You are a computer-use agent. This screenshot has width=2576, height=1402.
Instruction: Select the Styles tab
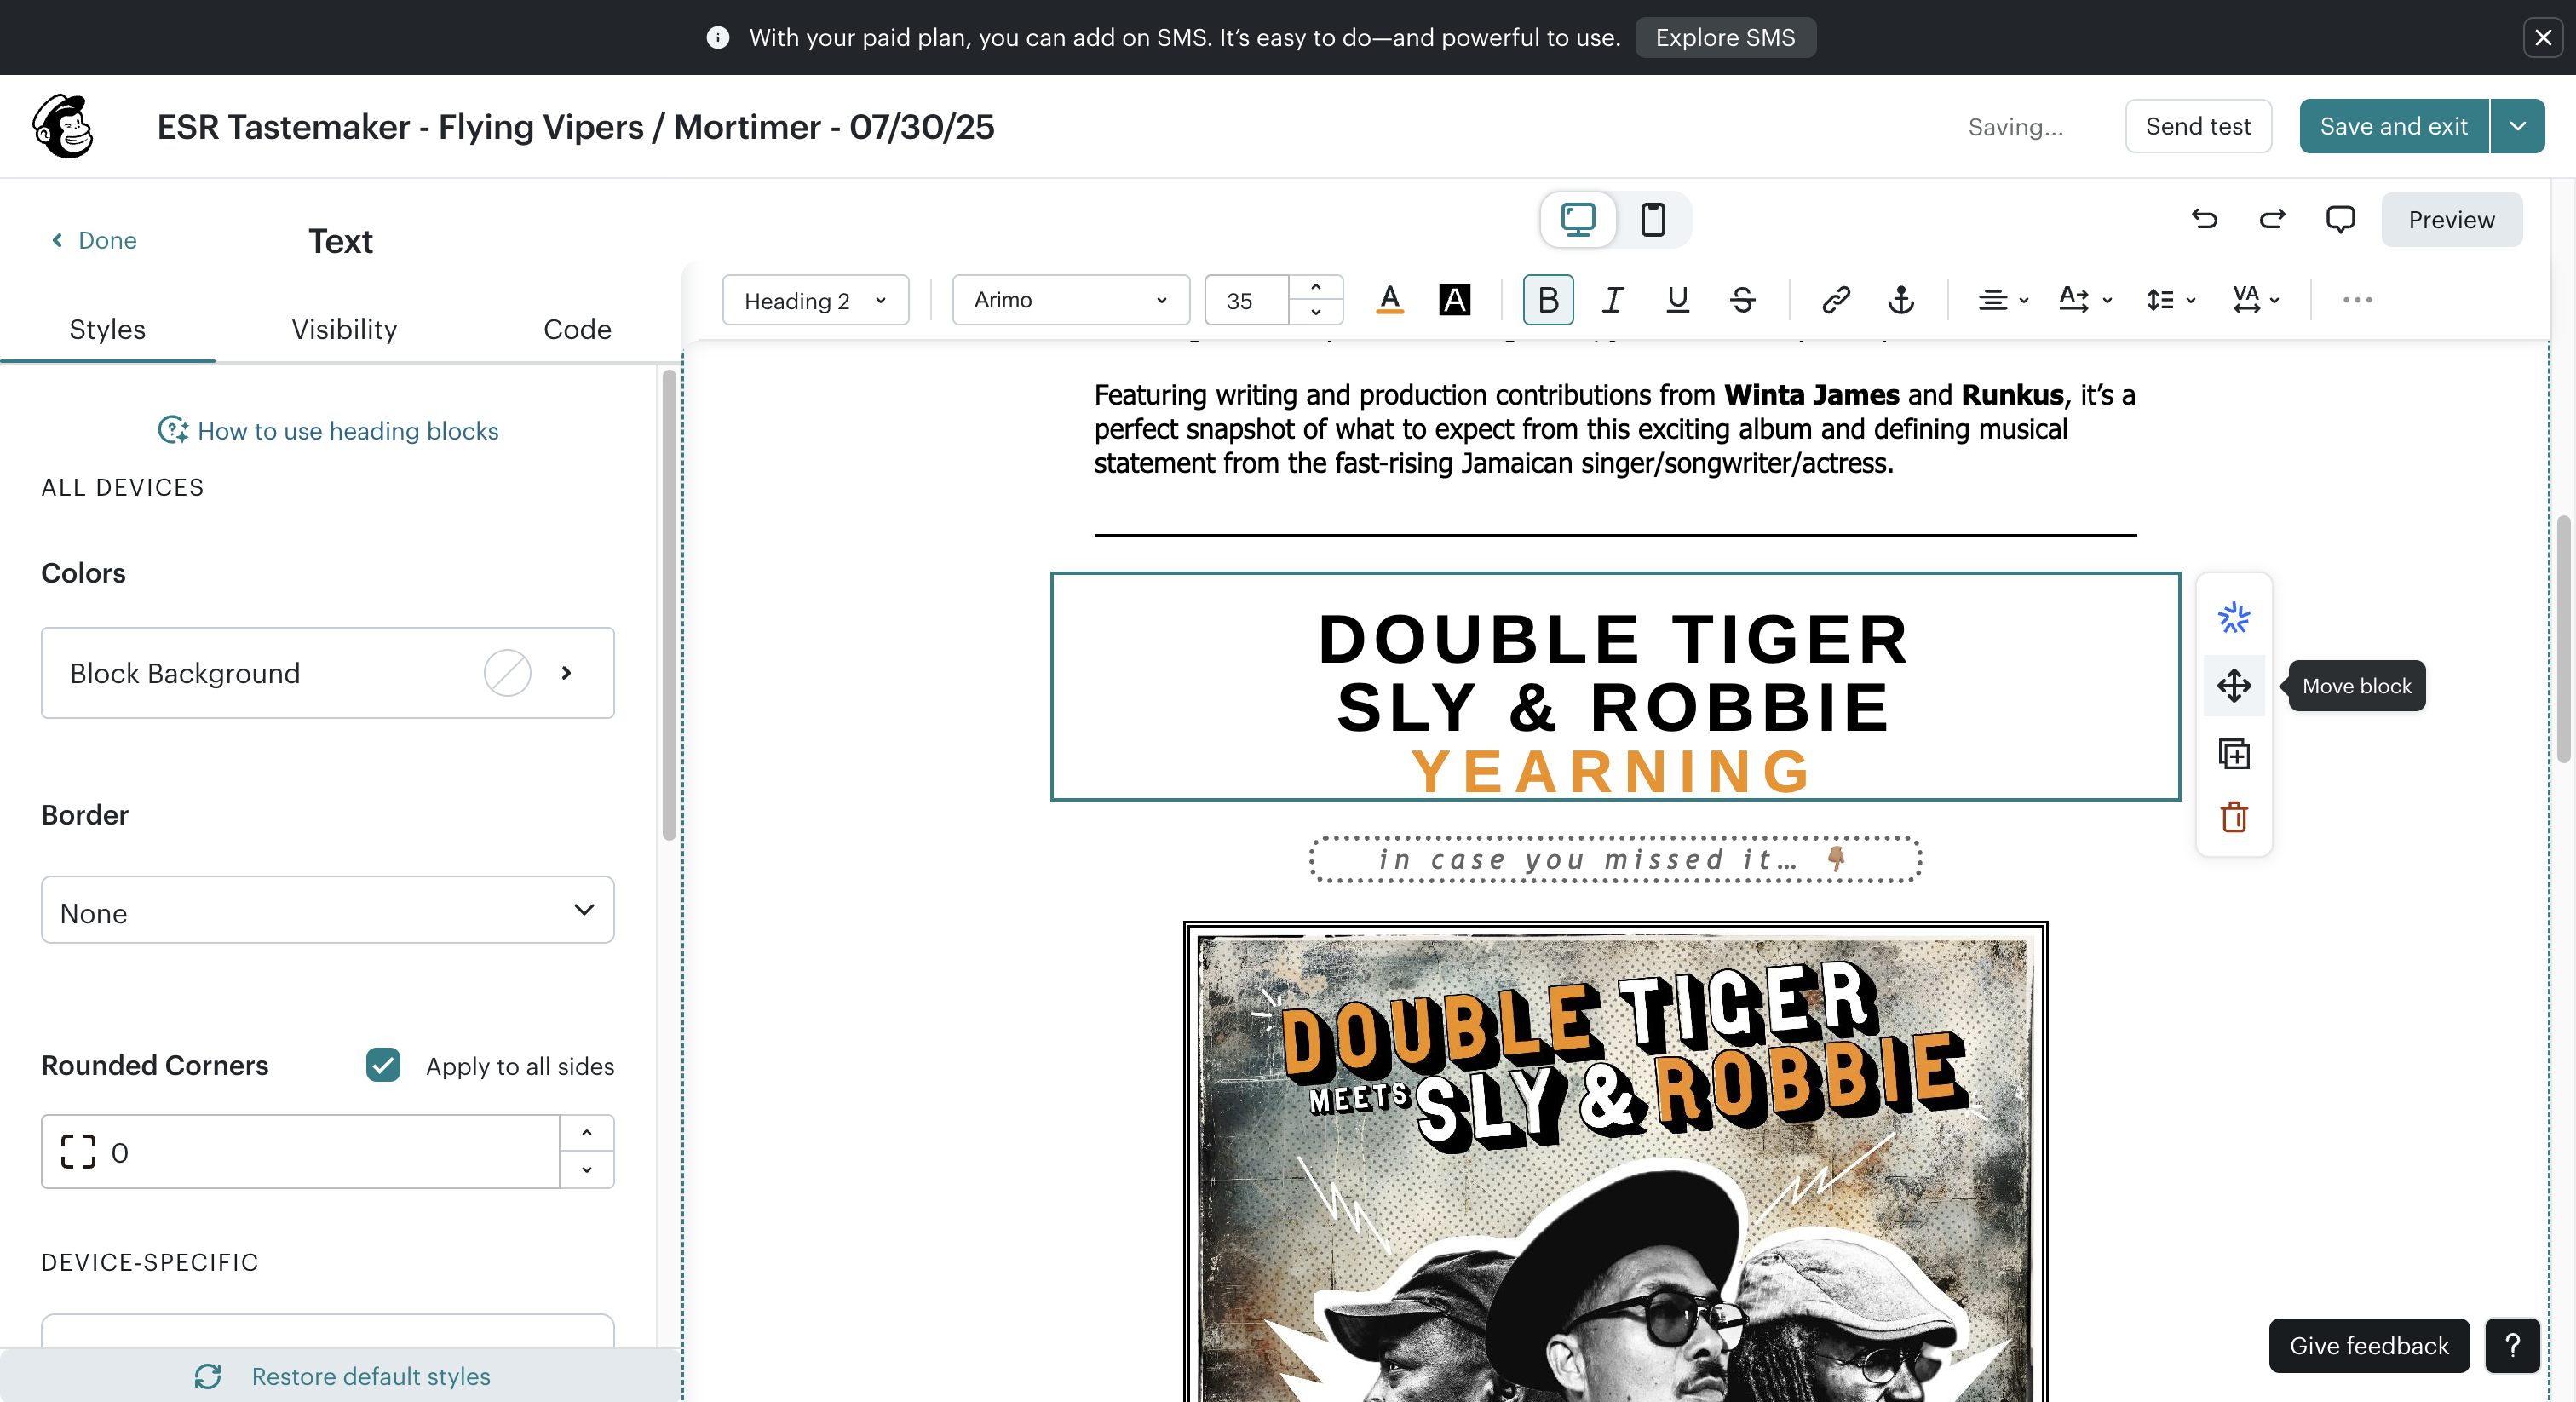pos(107,329)
